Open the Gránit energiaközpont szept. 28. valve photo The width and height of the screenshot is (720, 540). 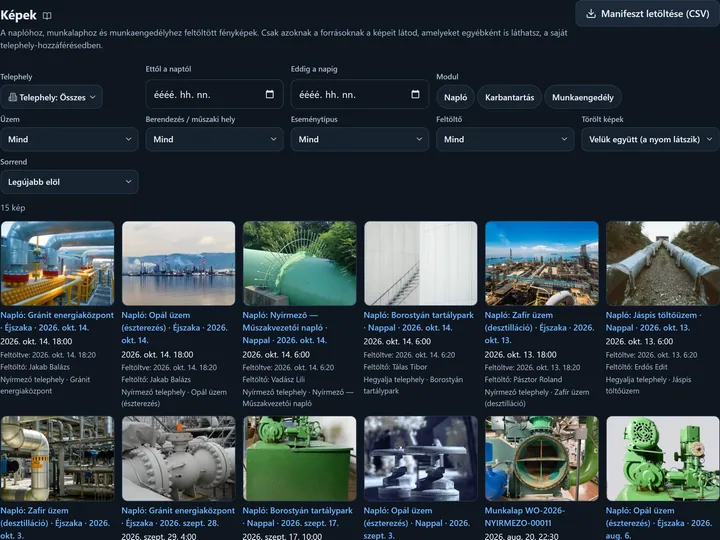178,458
